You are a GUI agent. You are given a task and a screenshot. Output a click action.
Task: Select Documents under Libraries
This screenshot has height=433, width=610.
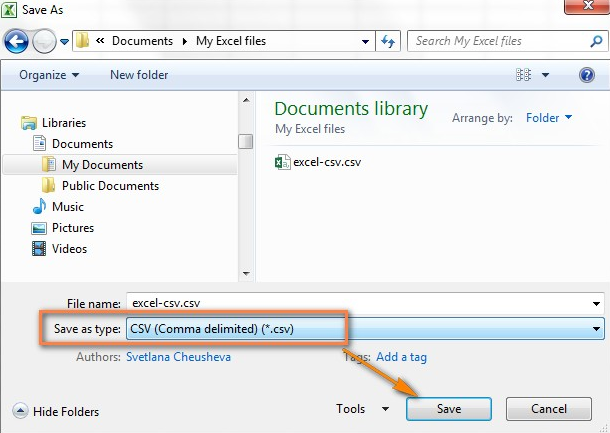82,144
